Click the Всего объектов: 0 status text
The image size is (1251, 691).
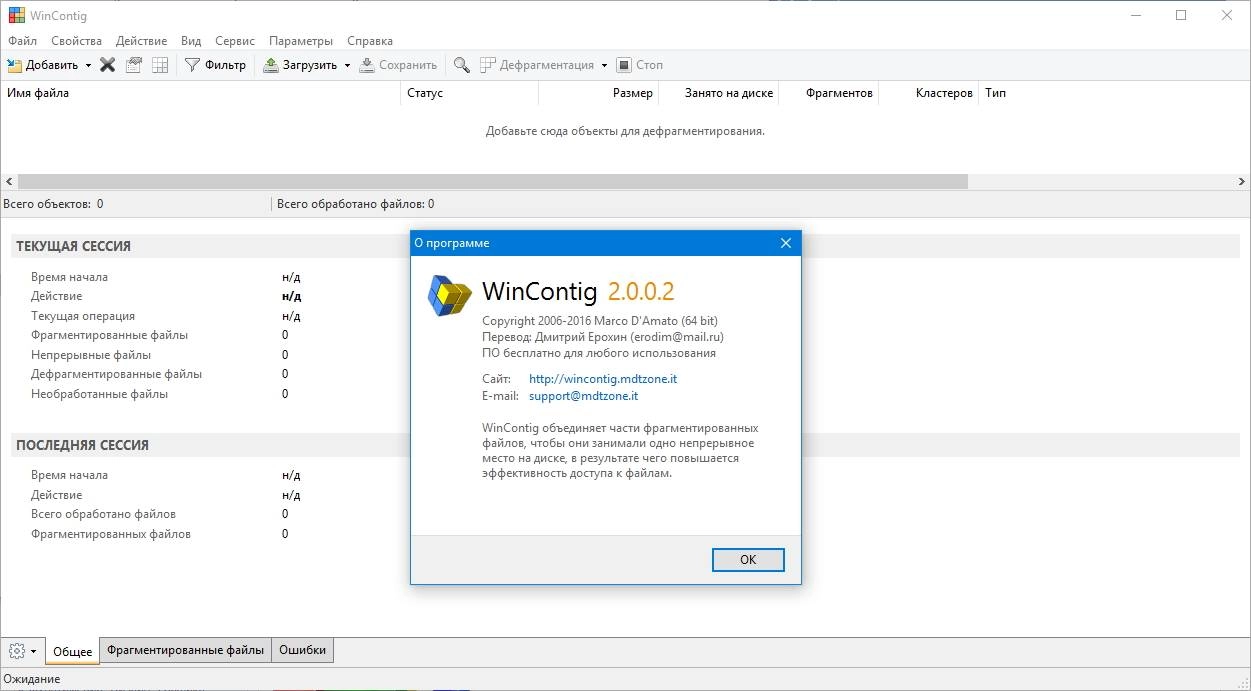[x=53, y=204]
